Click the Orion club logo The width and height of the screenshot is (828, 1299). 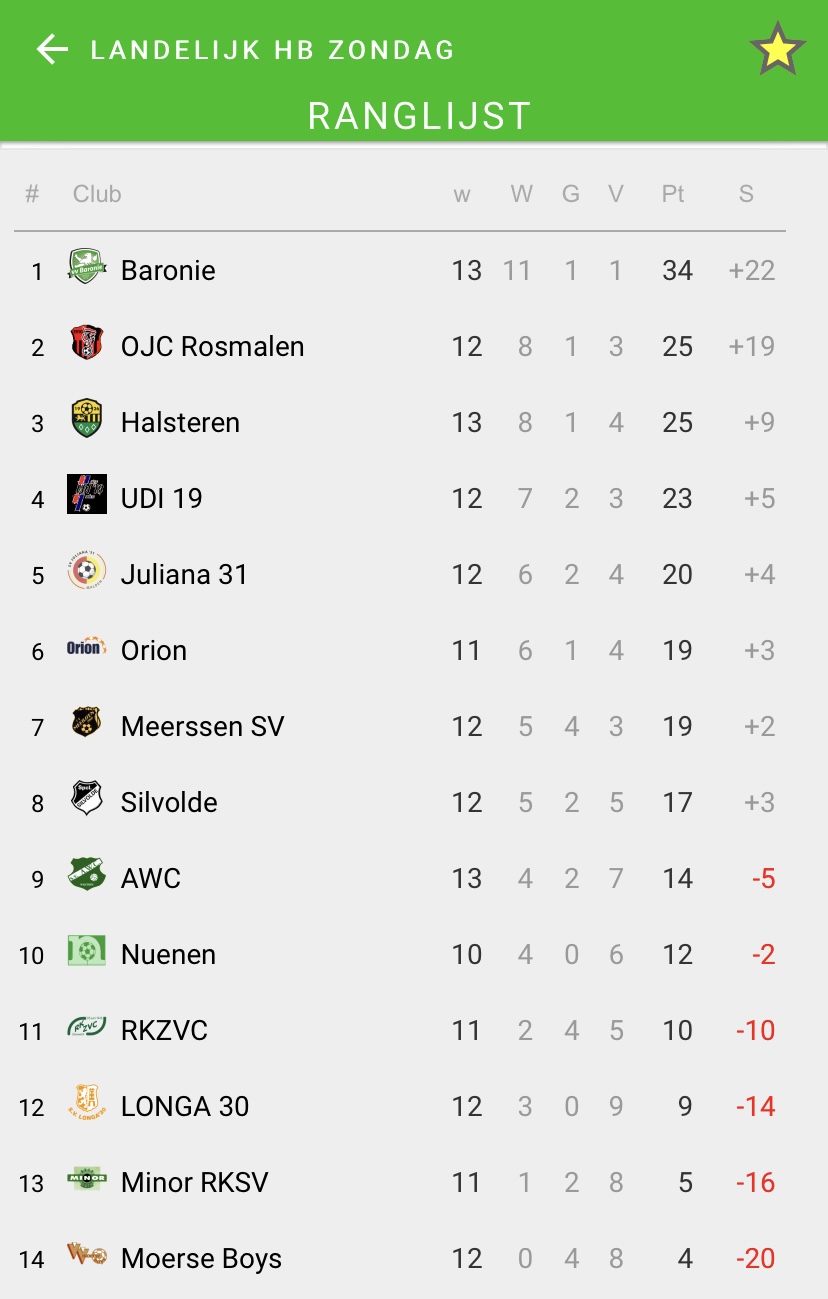pos(87,647)
